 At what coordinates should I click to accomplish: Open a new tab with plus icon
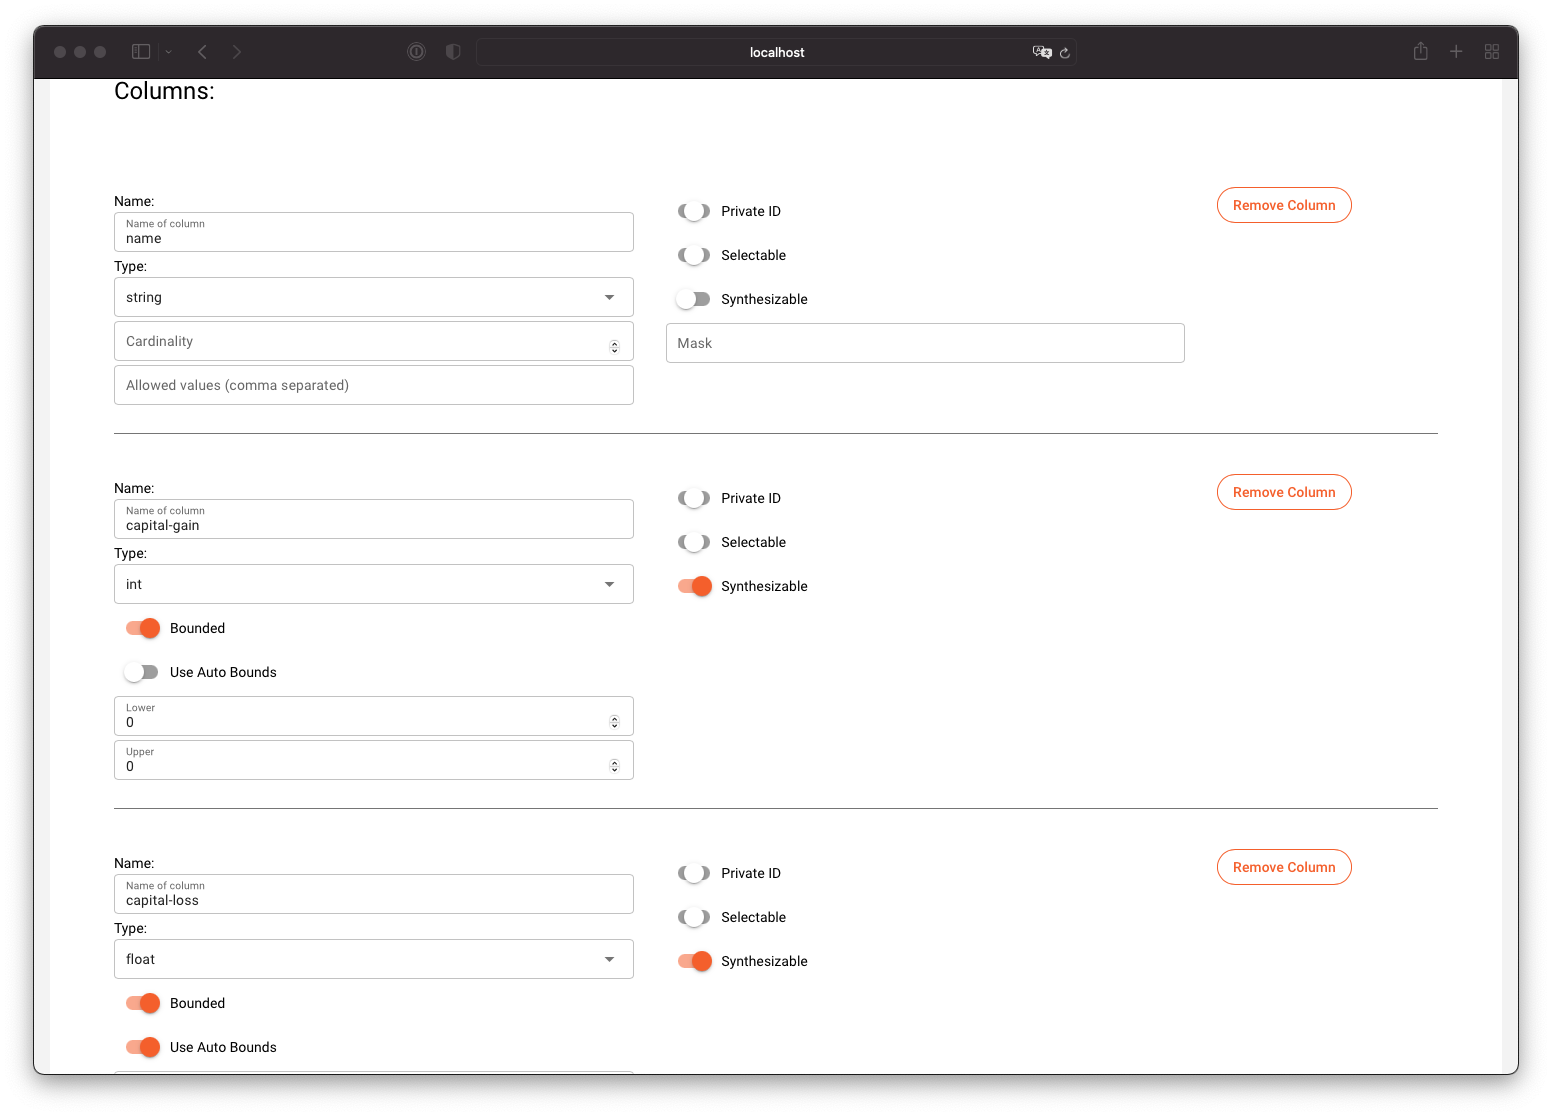pyautogui.click(x=1456, y=52)
